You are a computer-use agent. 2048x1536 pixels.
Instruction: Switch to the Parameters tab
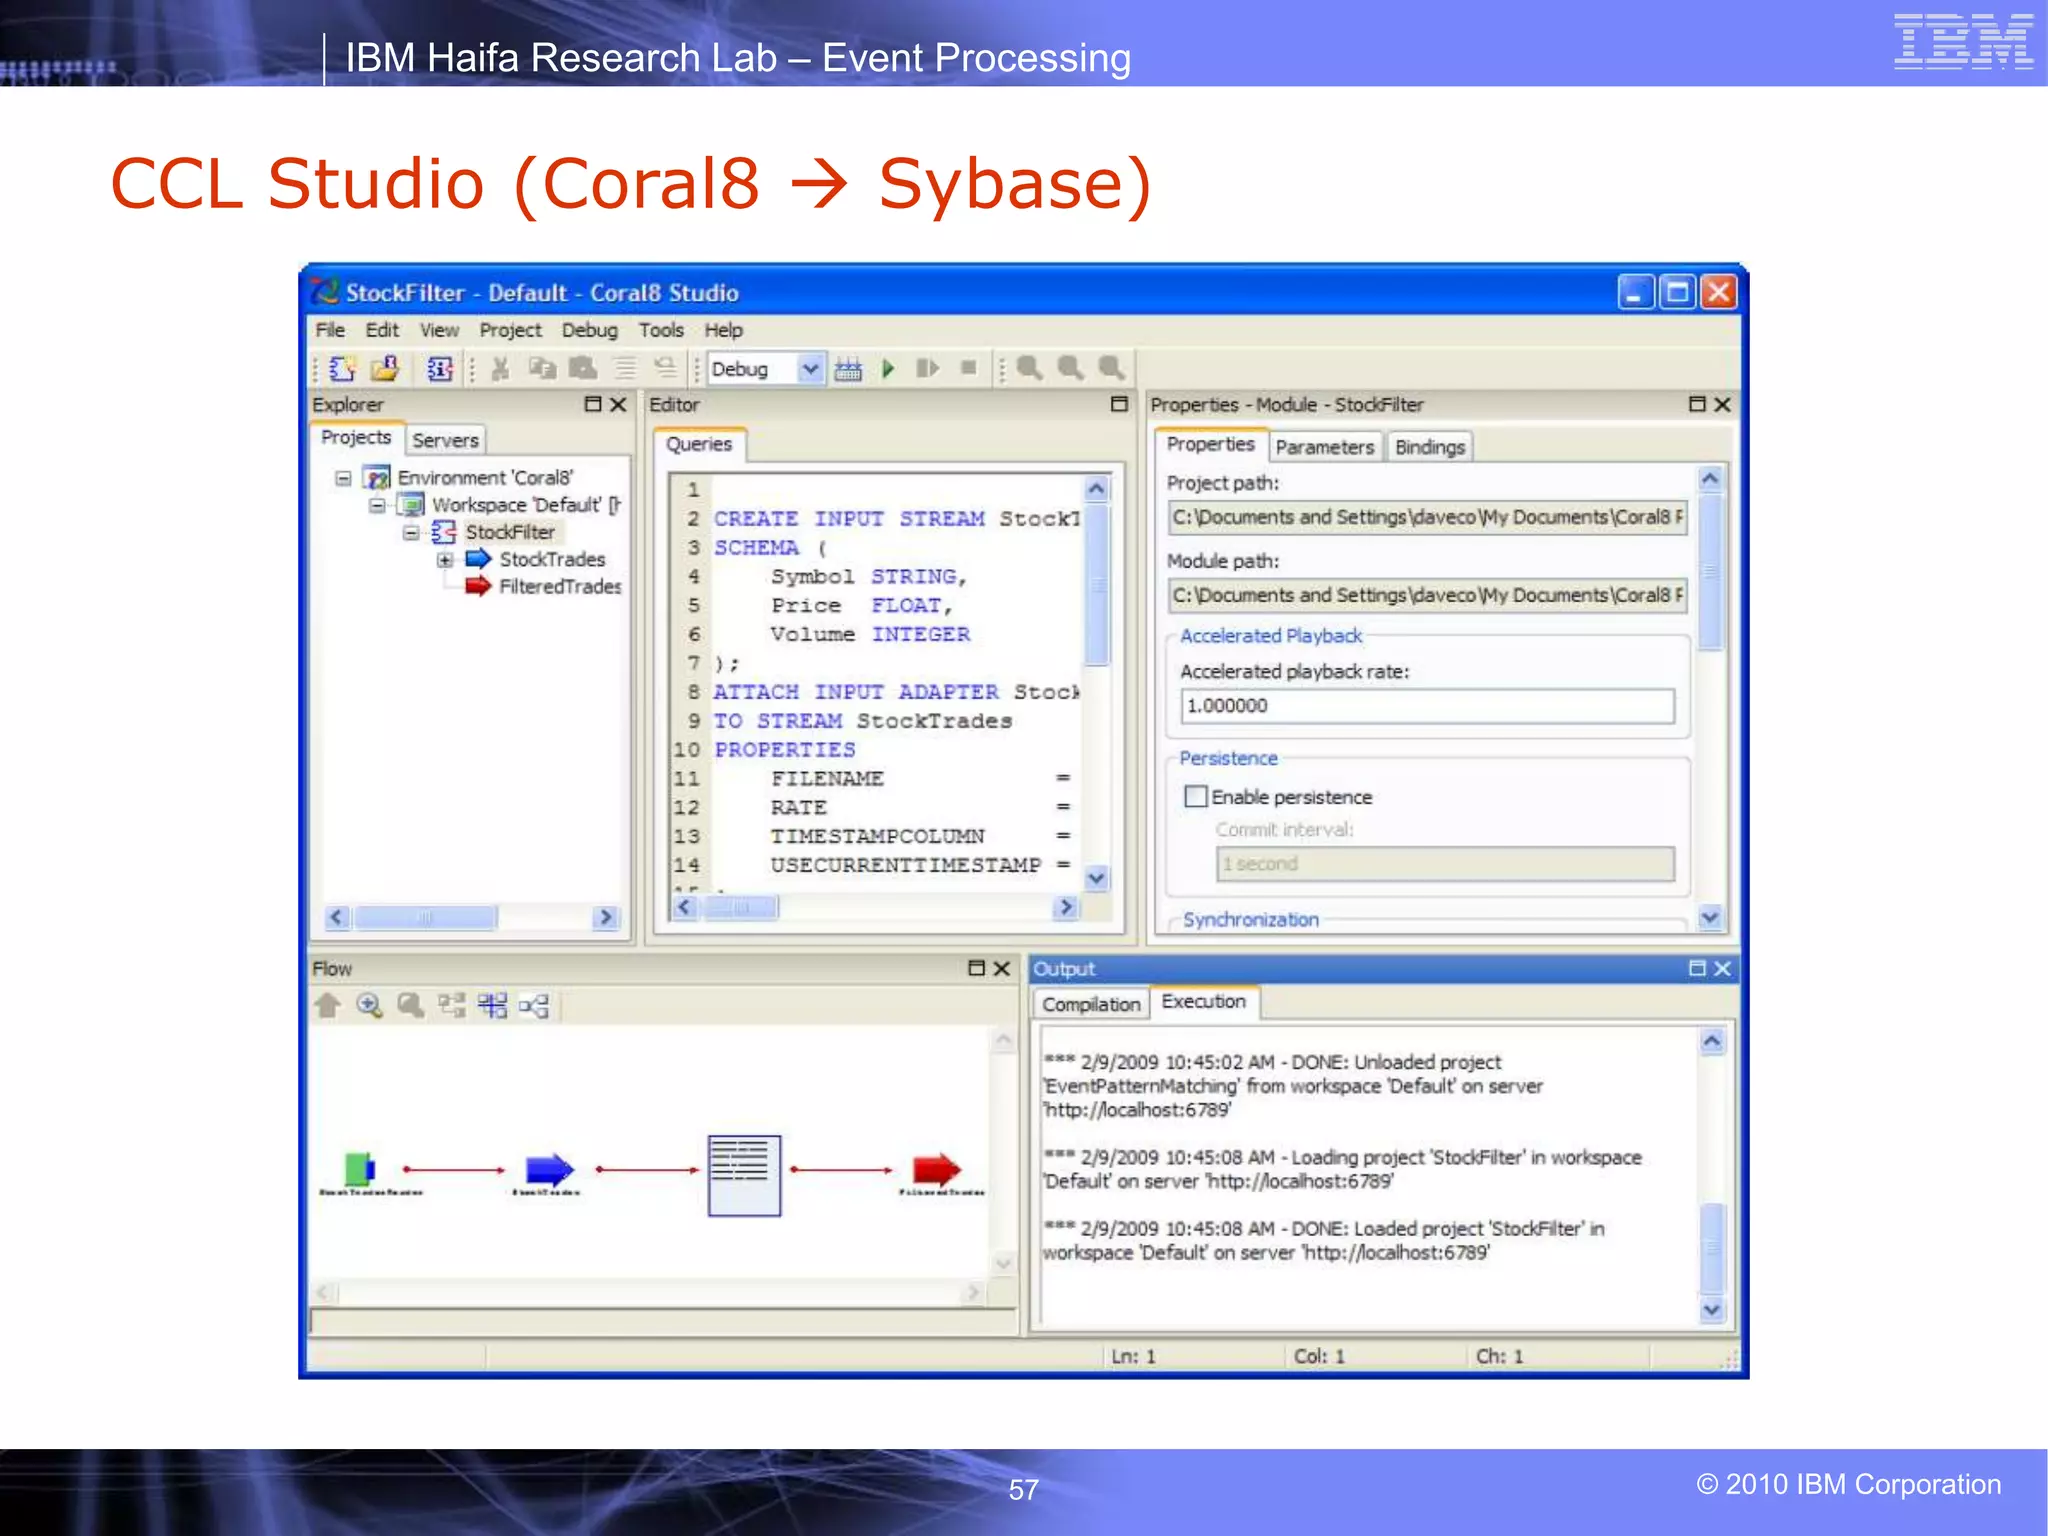[1325, 447]
